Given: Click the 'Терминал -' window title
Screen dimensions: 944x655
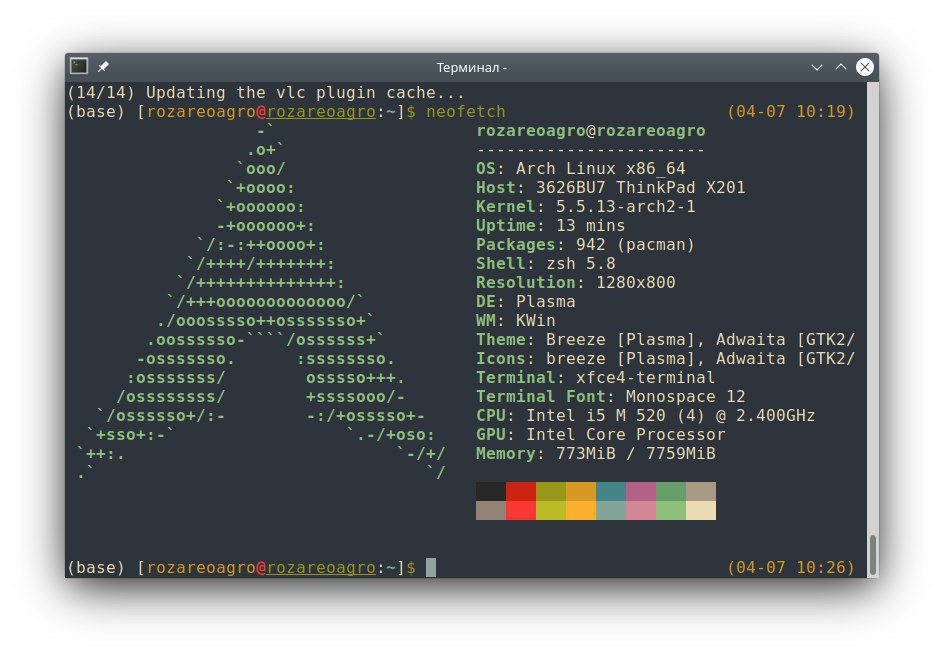Looking at the screenshot, I should pyautogui.click(x=471, y=67).
